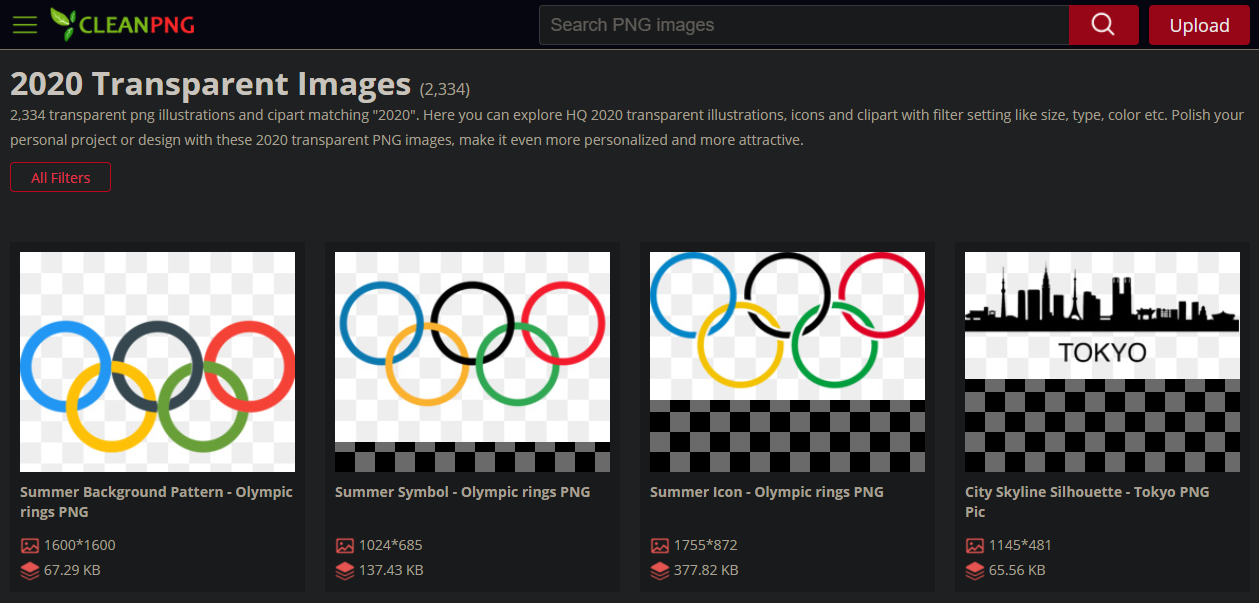Screen dimensions: 1259x603
Task: Open the hamburger menu icon
Action: [x=25, y=25]
